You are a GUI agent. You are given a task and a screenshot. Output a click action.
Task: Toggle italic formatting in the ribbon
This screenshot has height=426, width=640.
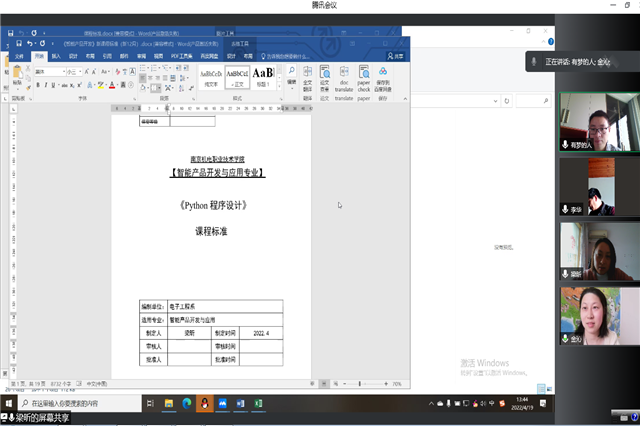[x=46, y=86]
